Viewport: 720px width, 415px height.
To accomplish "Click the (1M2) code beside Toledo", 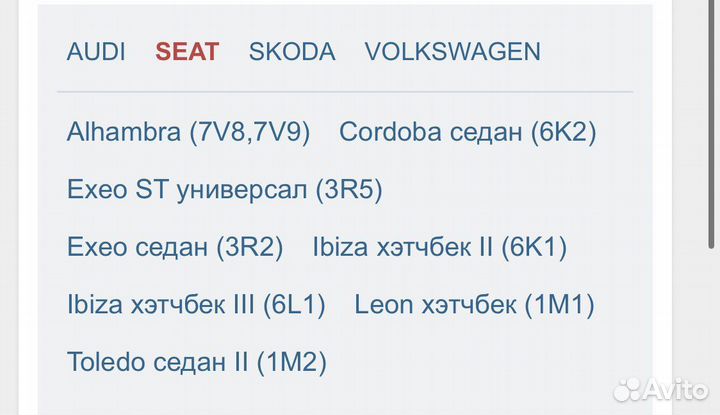I will pyautogui.click(x=291, y=362).
